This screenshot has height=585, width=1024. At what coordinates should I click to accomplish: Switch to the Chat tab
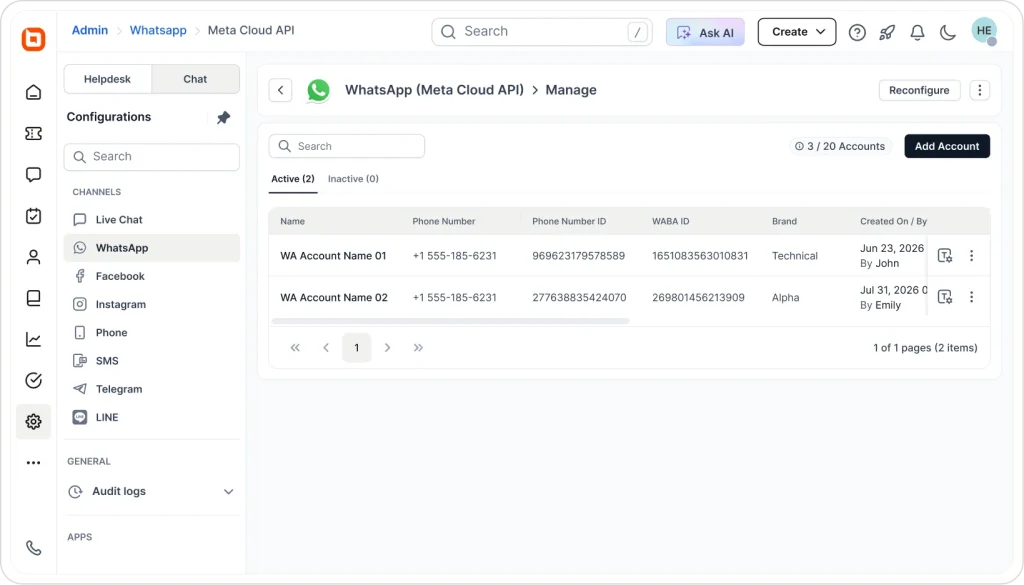click(x=195, y=79)
